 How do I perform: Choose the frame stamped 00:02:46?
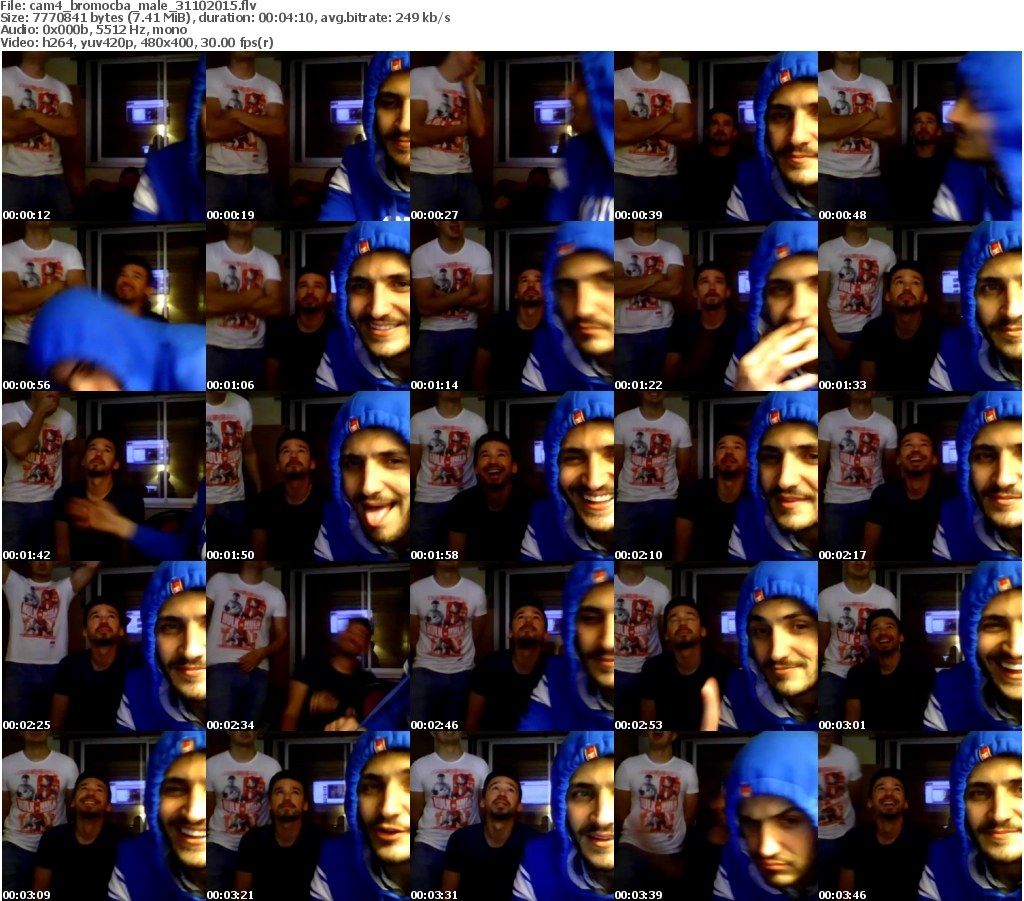pos(512,646)
